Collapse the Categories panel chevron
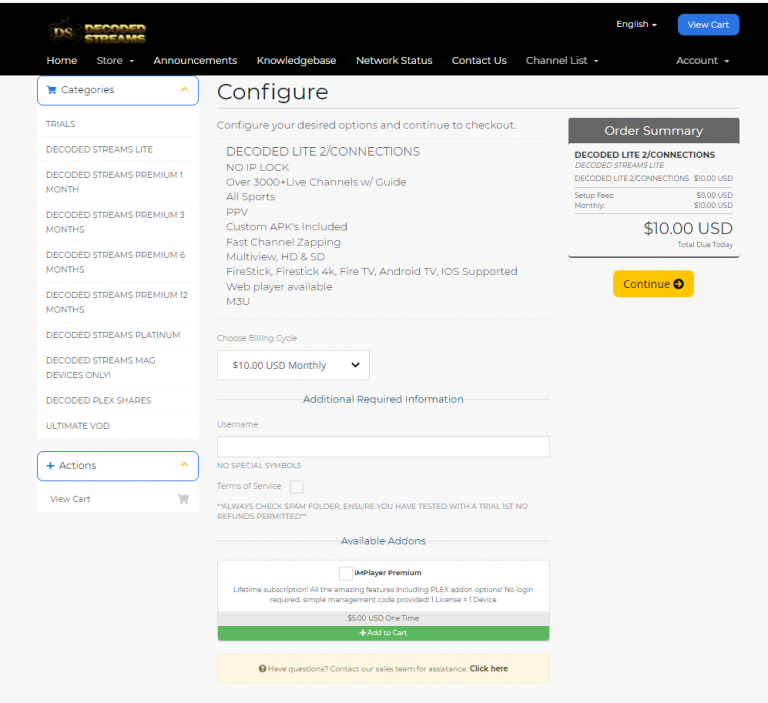The height and width of the screenshot is (703, 768). tap(184, 90)
